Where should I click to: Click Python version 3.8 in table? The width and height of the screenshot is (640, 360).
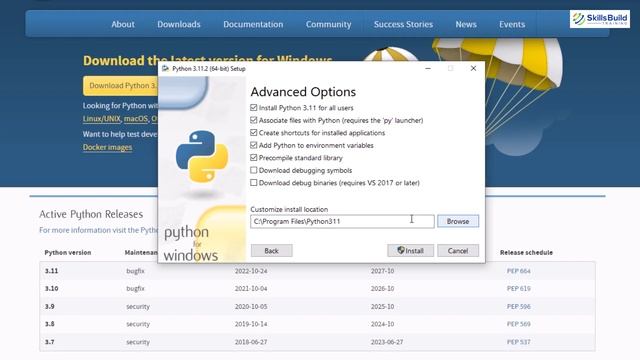tap(50, 324)
